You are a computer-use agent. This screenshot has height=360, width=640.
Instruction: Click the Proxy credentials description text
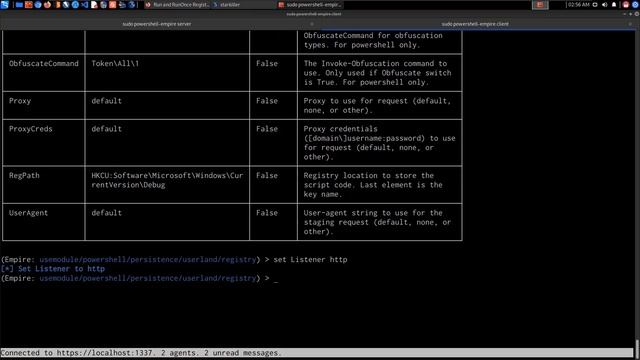(379, 143)
